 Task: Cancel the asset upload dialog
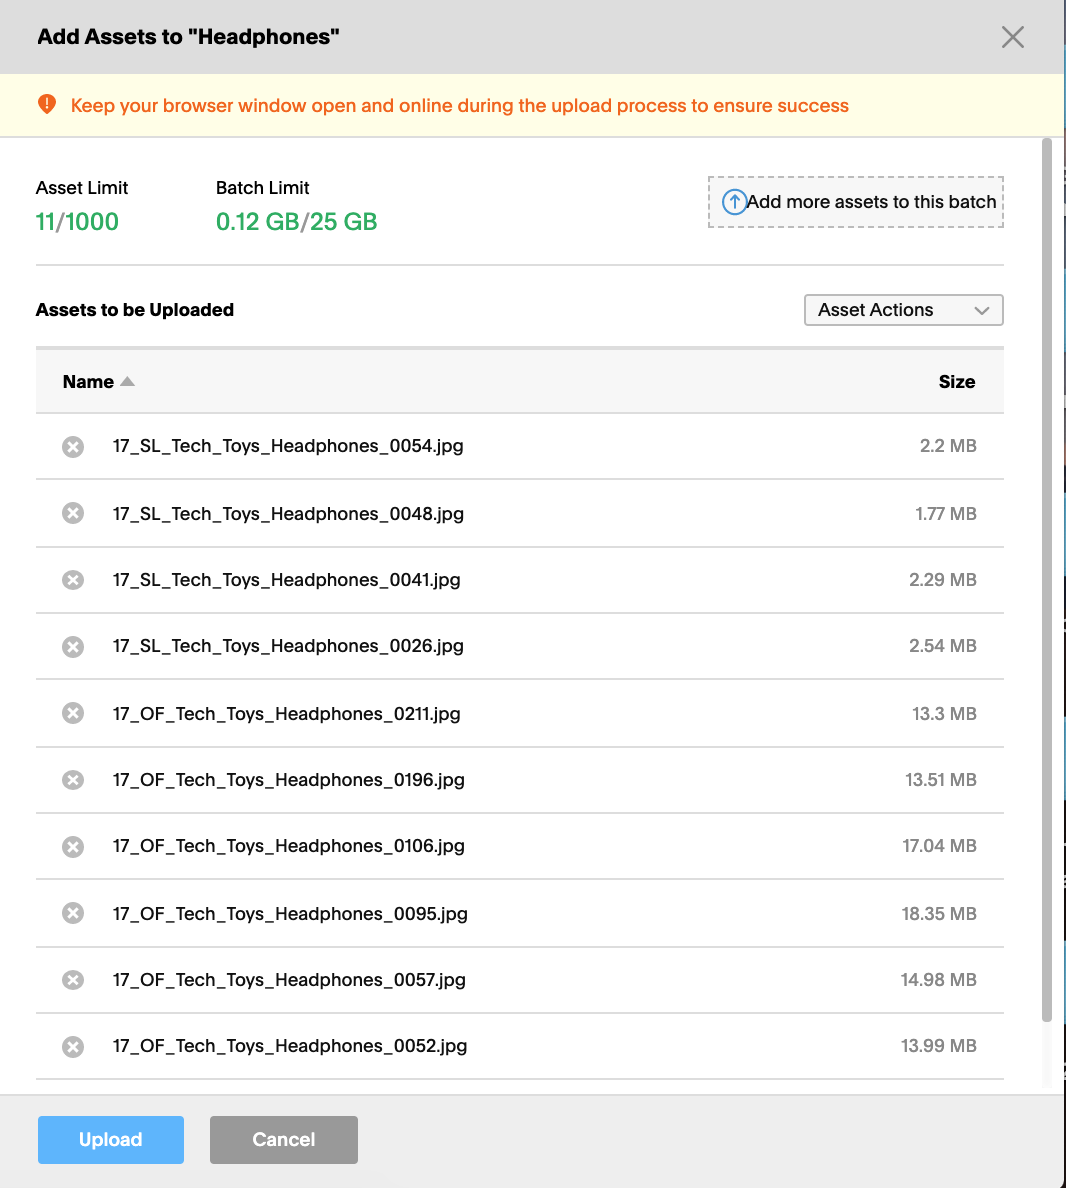pos(283,1140)
